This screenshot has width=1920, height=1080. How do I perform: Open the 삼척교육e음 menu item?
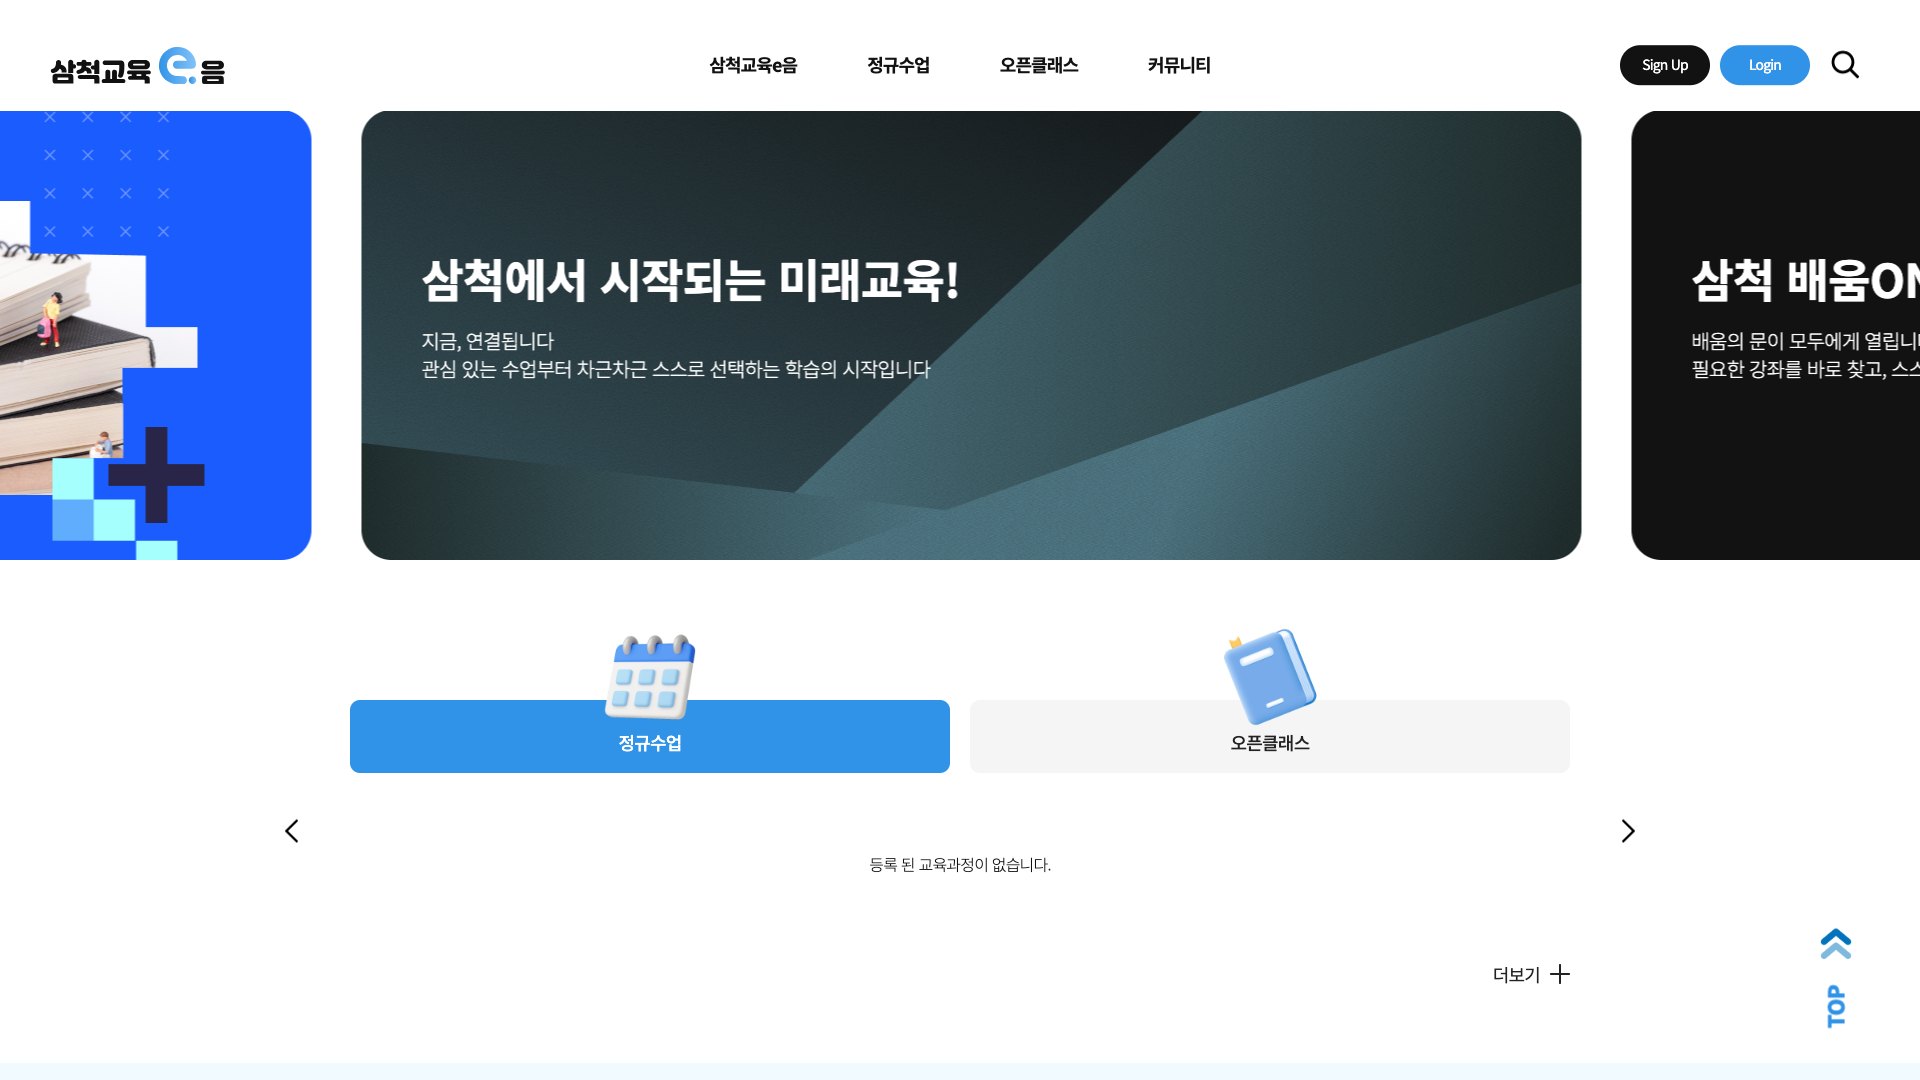tap(753, 65)
